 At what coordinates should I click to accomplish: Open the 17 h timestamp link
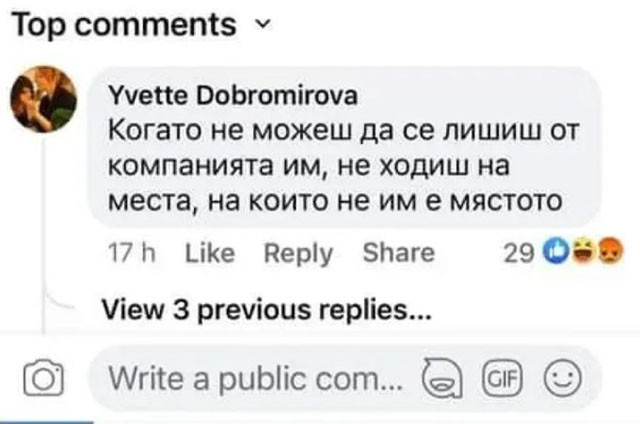(x=129, y=254)
